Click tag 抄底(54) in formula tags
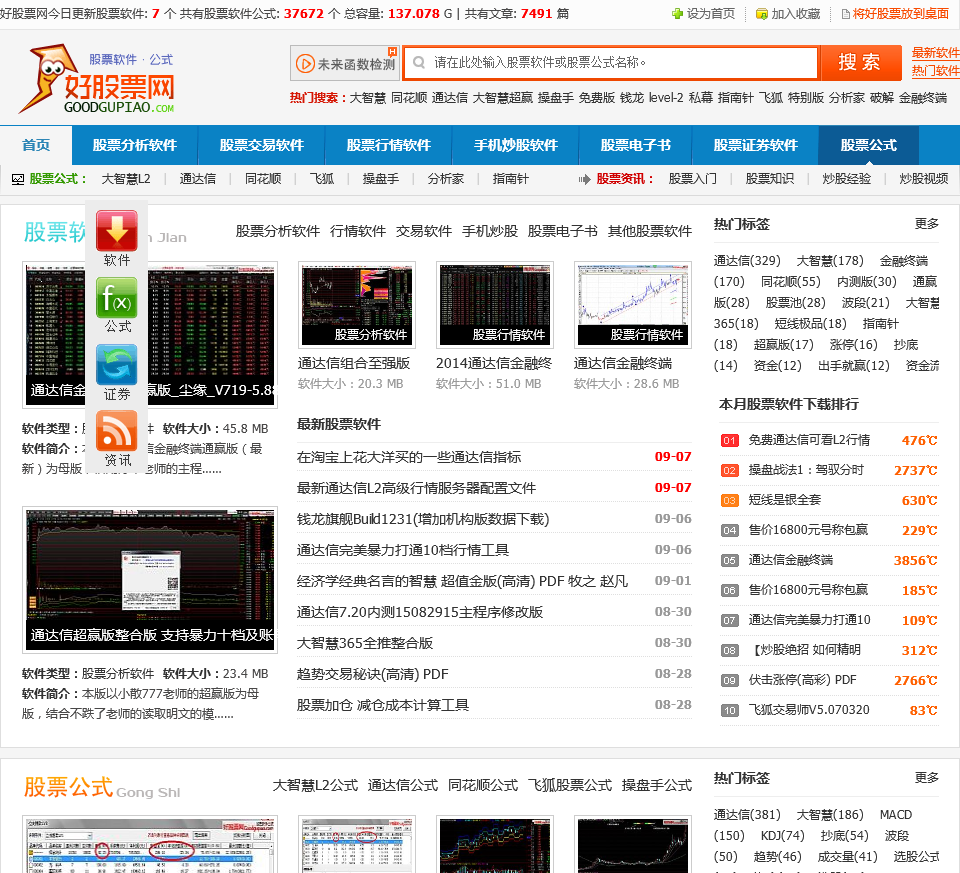This screenshot has height=873, width=960. (x=844, y=836)
